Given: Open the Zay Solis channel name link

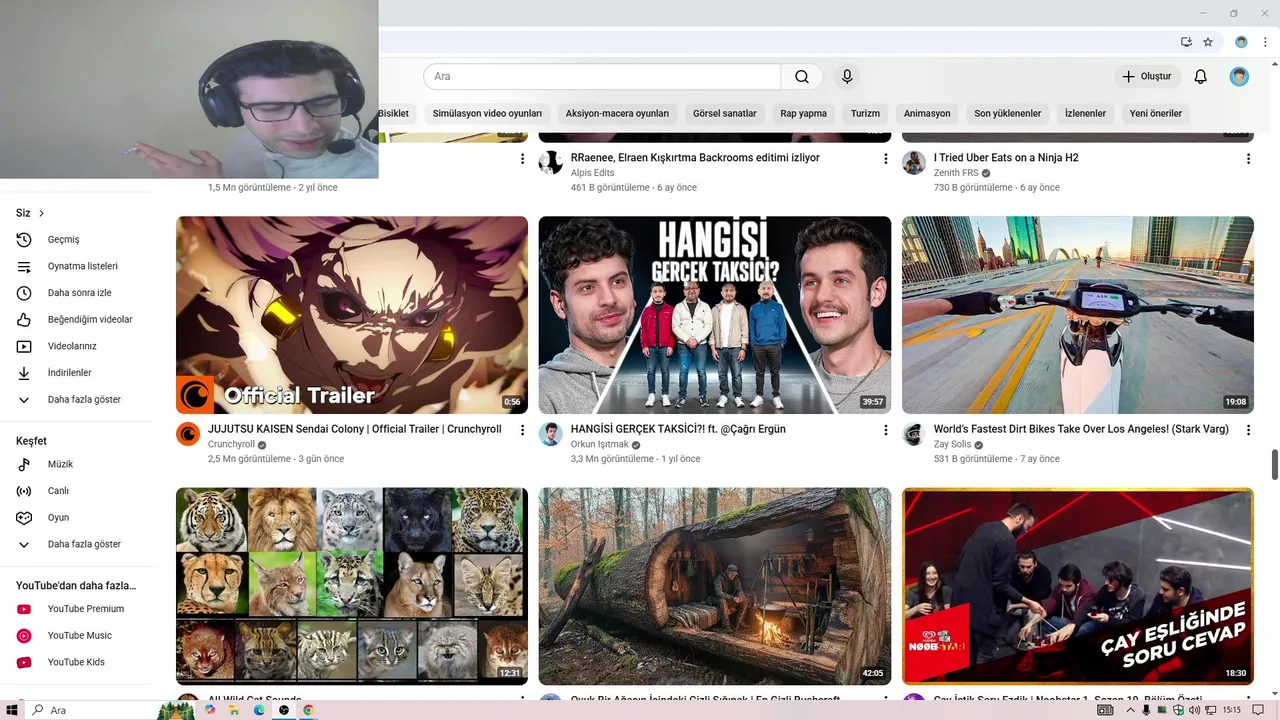Looking at the screenshot, I should point(953,445).
